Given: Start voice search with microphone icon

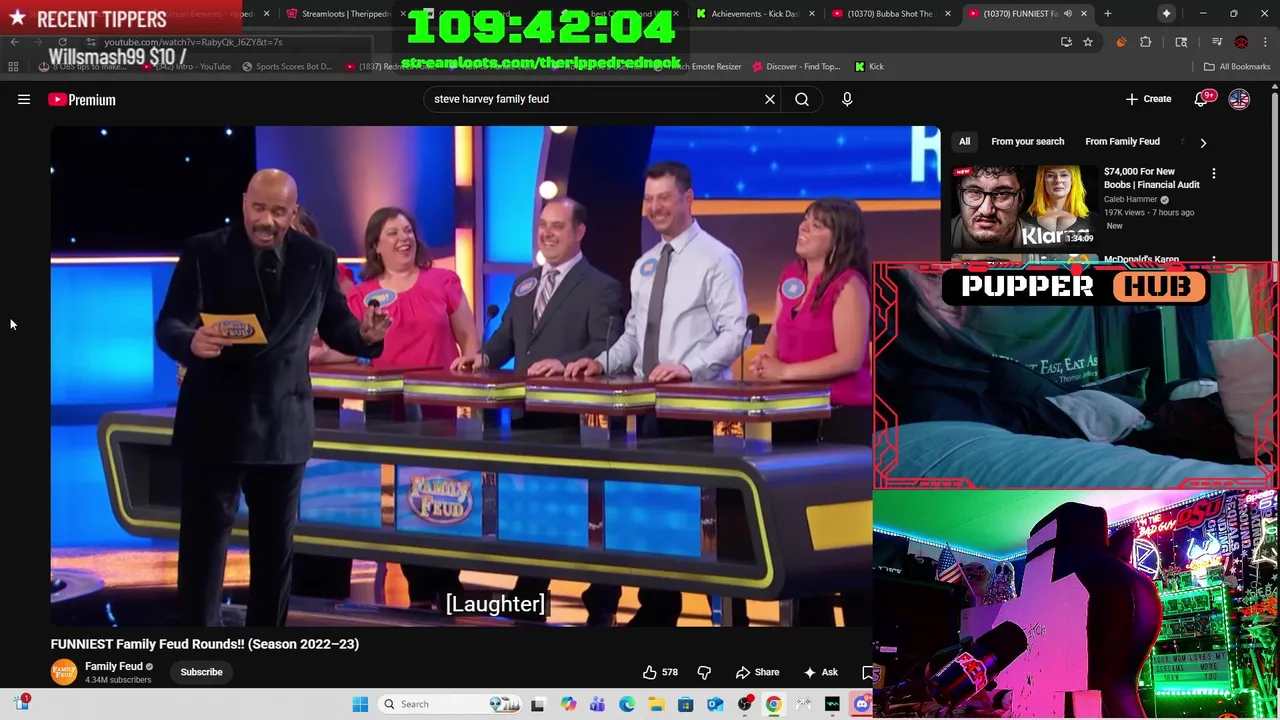Looking at the screenshot, I should tap(847, 99).
